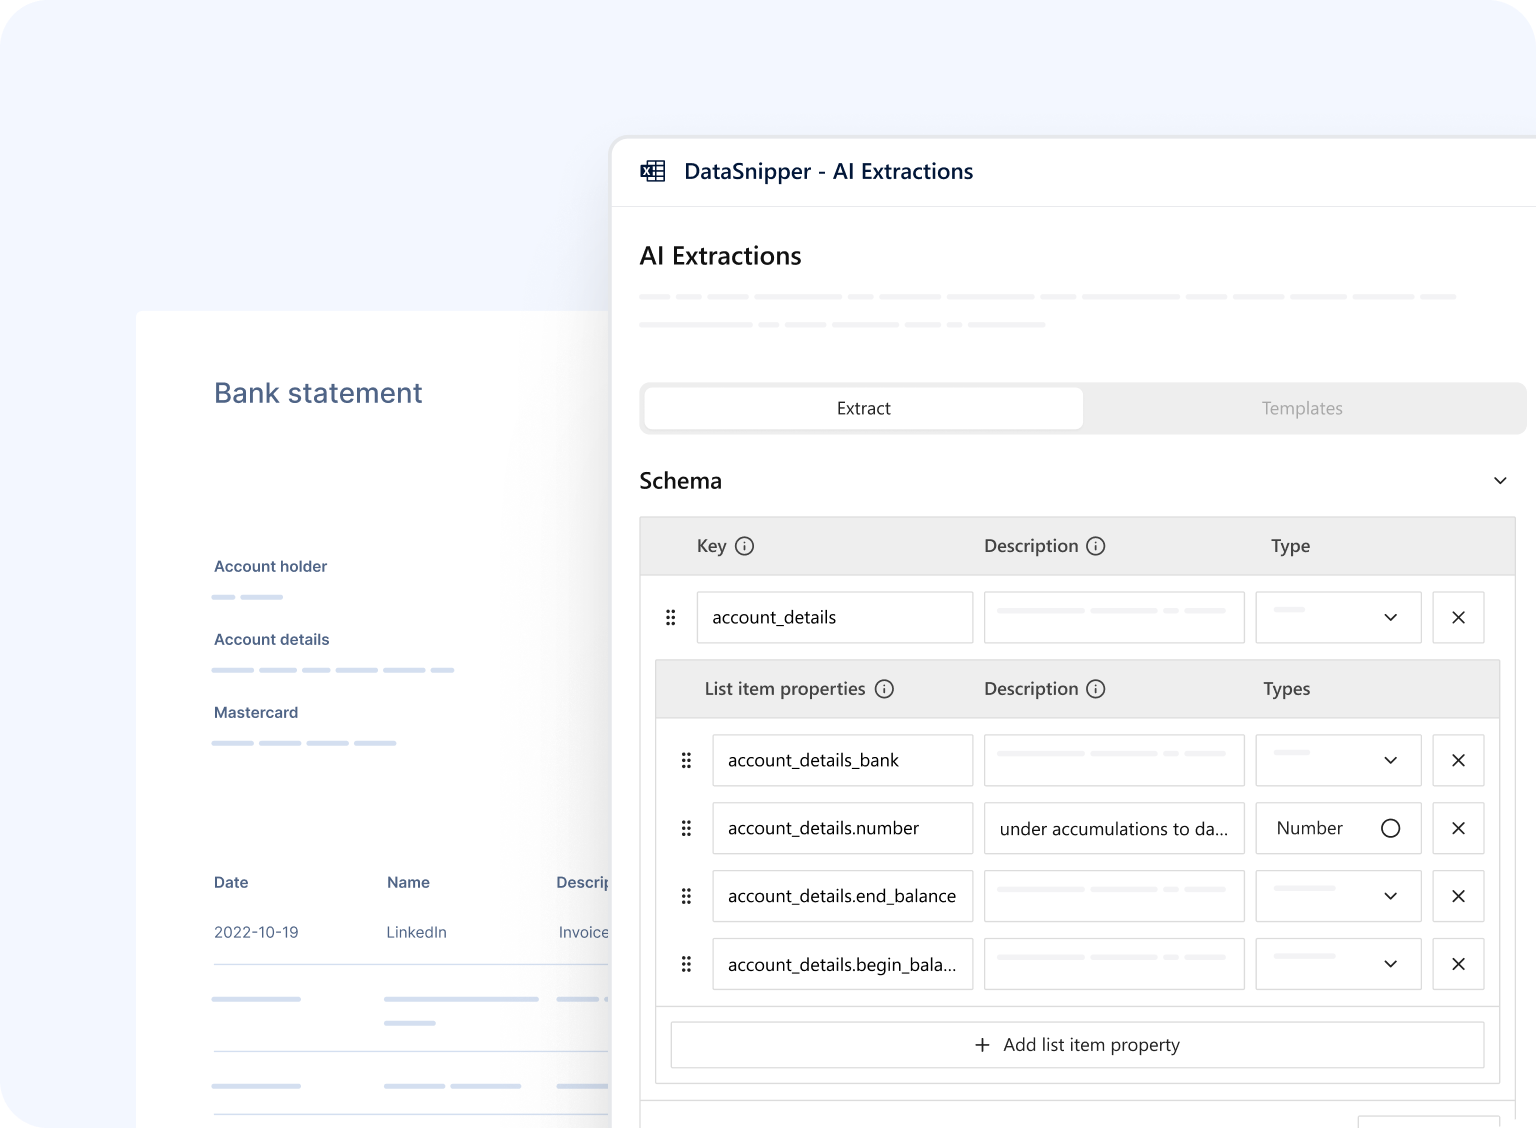
Task: Open type dropdown for account_details row
Action: 1338,618
